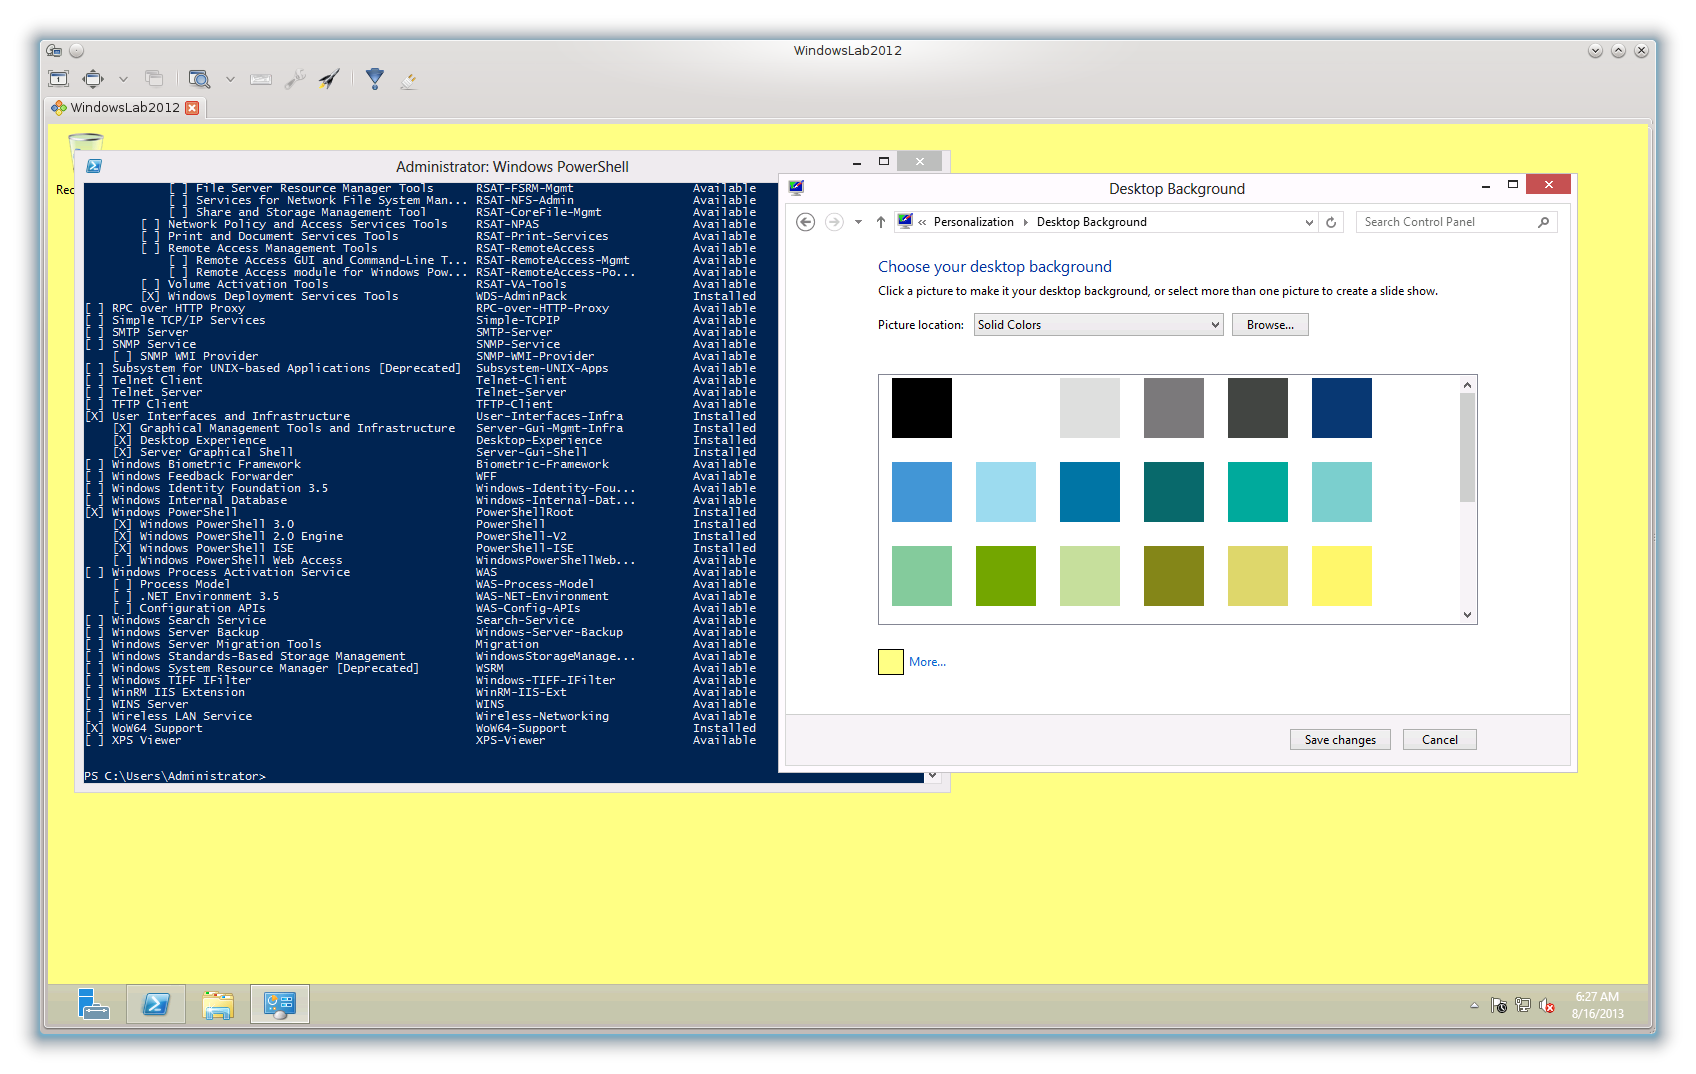Show hidden system tray icons
The image size is (1696, 1074).
coord(1473,1005)
